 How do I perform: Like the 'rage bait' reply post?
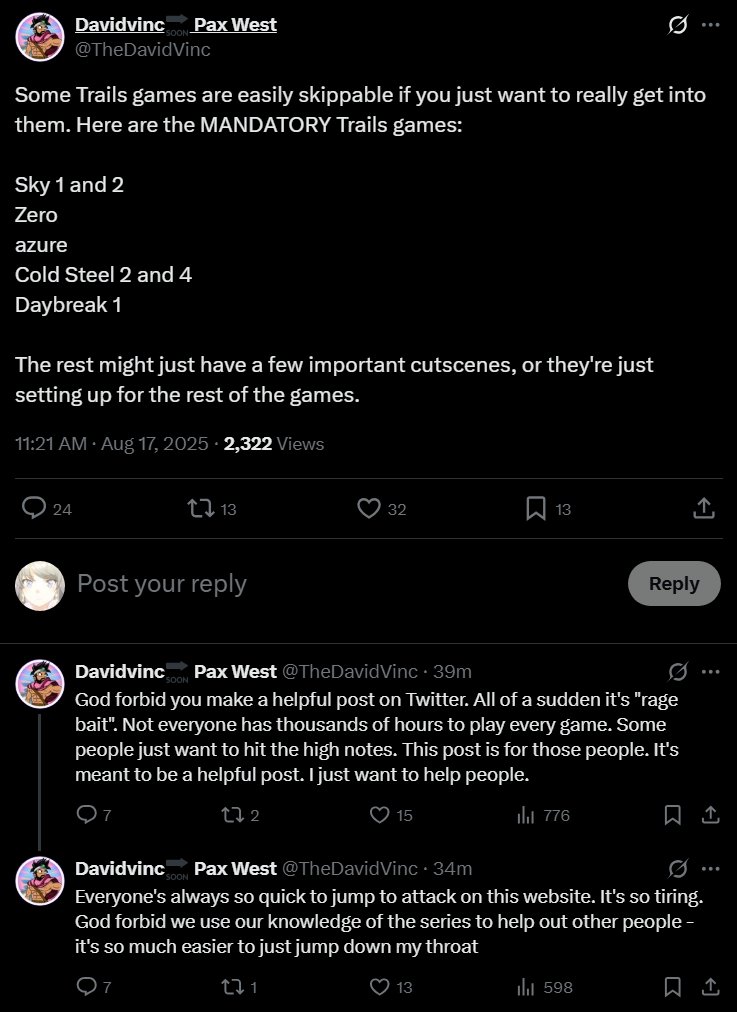tap(379, 815)
